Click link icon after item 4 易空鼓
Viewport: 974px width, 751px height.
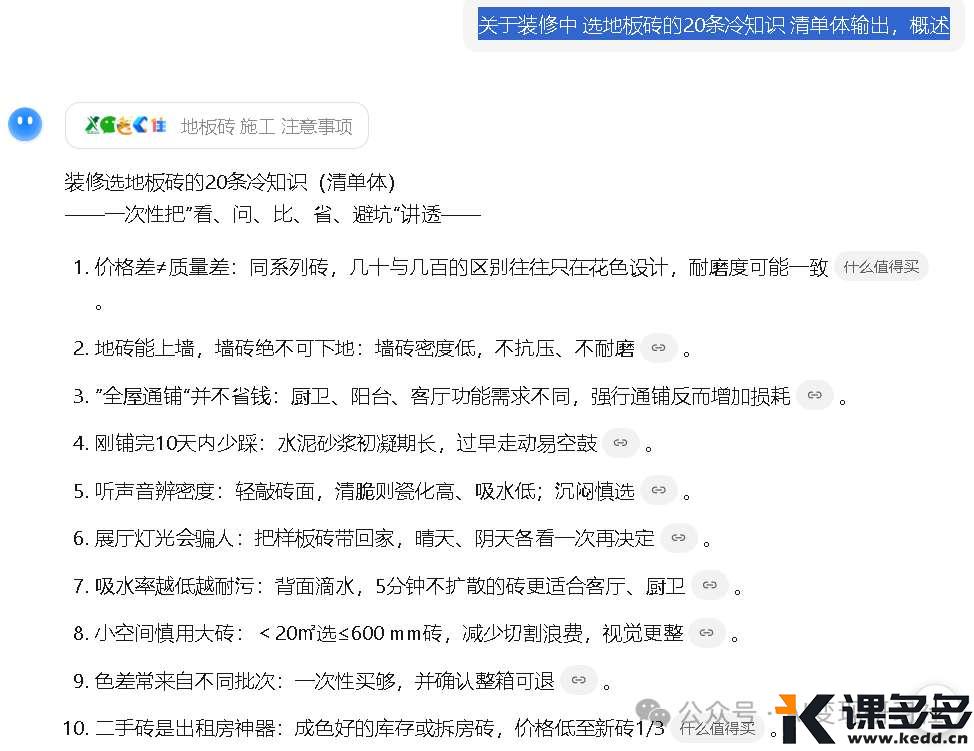[x=620, y=442]
